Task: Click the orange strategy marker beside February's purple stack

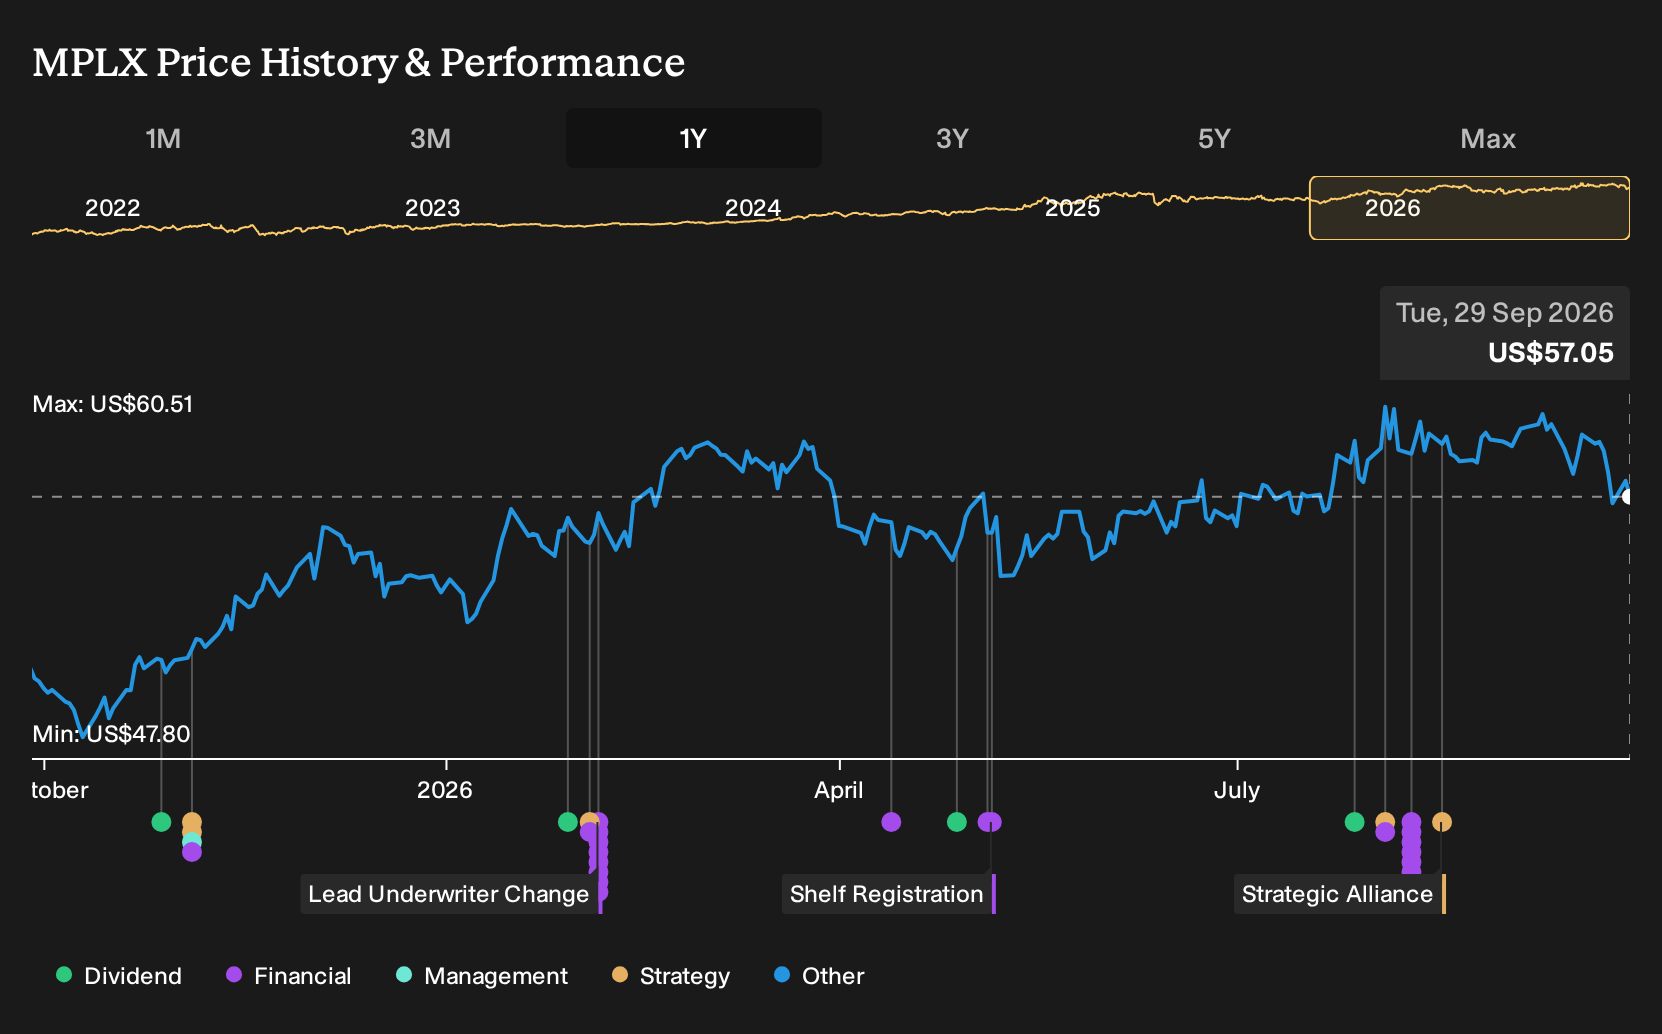Action: point(589,820)
